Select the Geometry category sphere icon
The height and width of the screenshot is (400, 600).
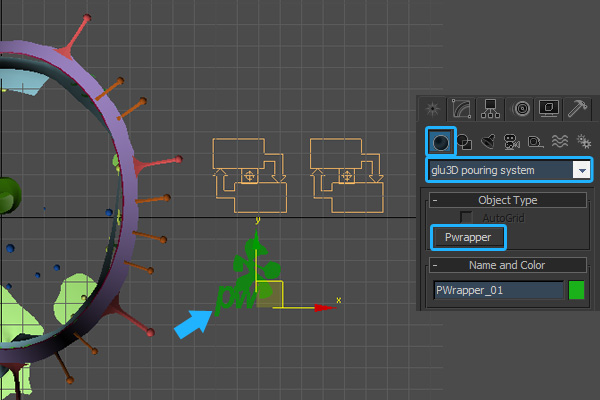click(x=440, y=141)
